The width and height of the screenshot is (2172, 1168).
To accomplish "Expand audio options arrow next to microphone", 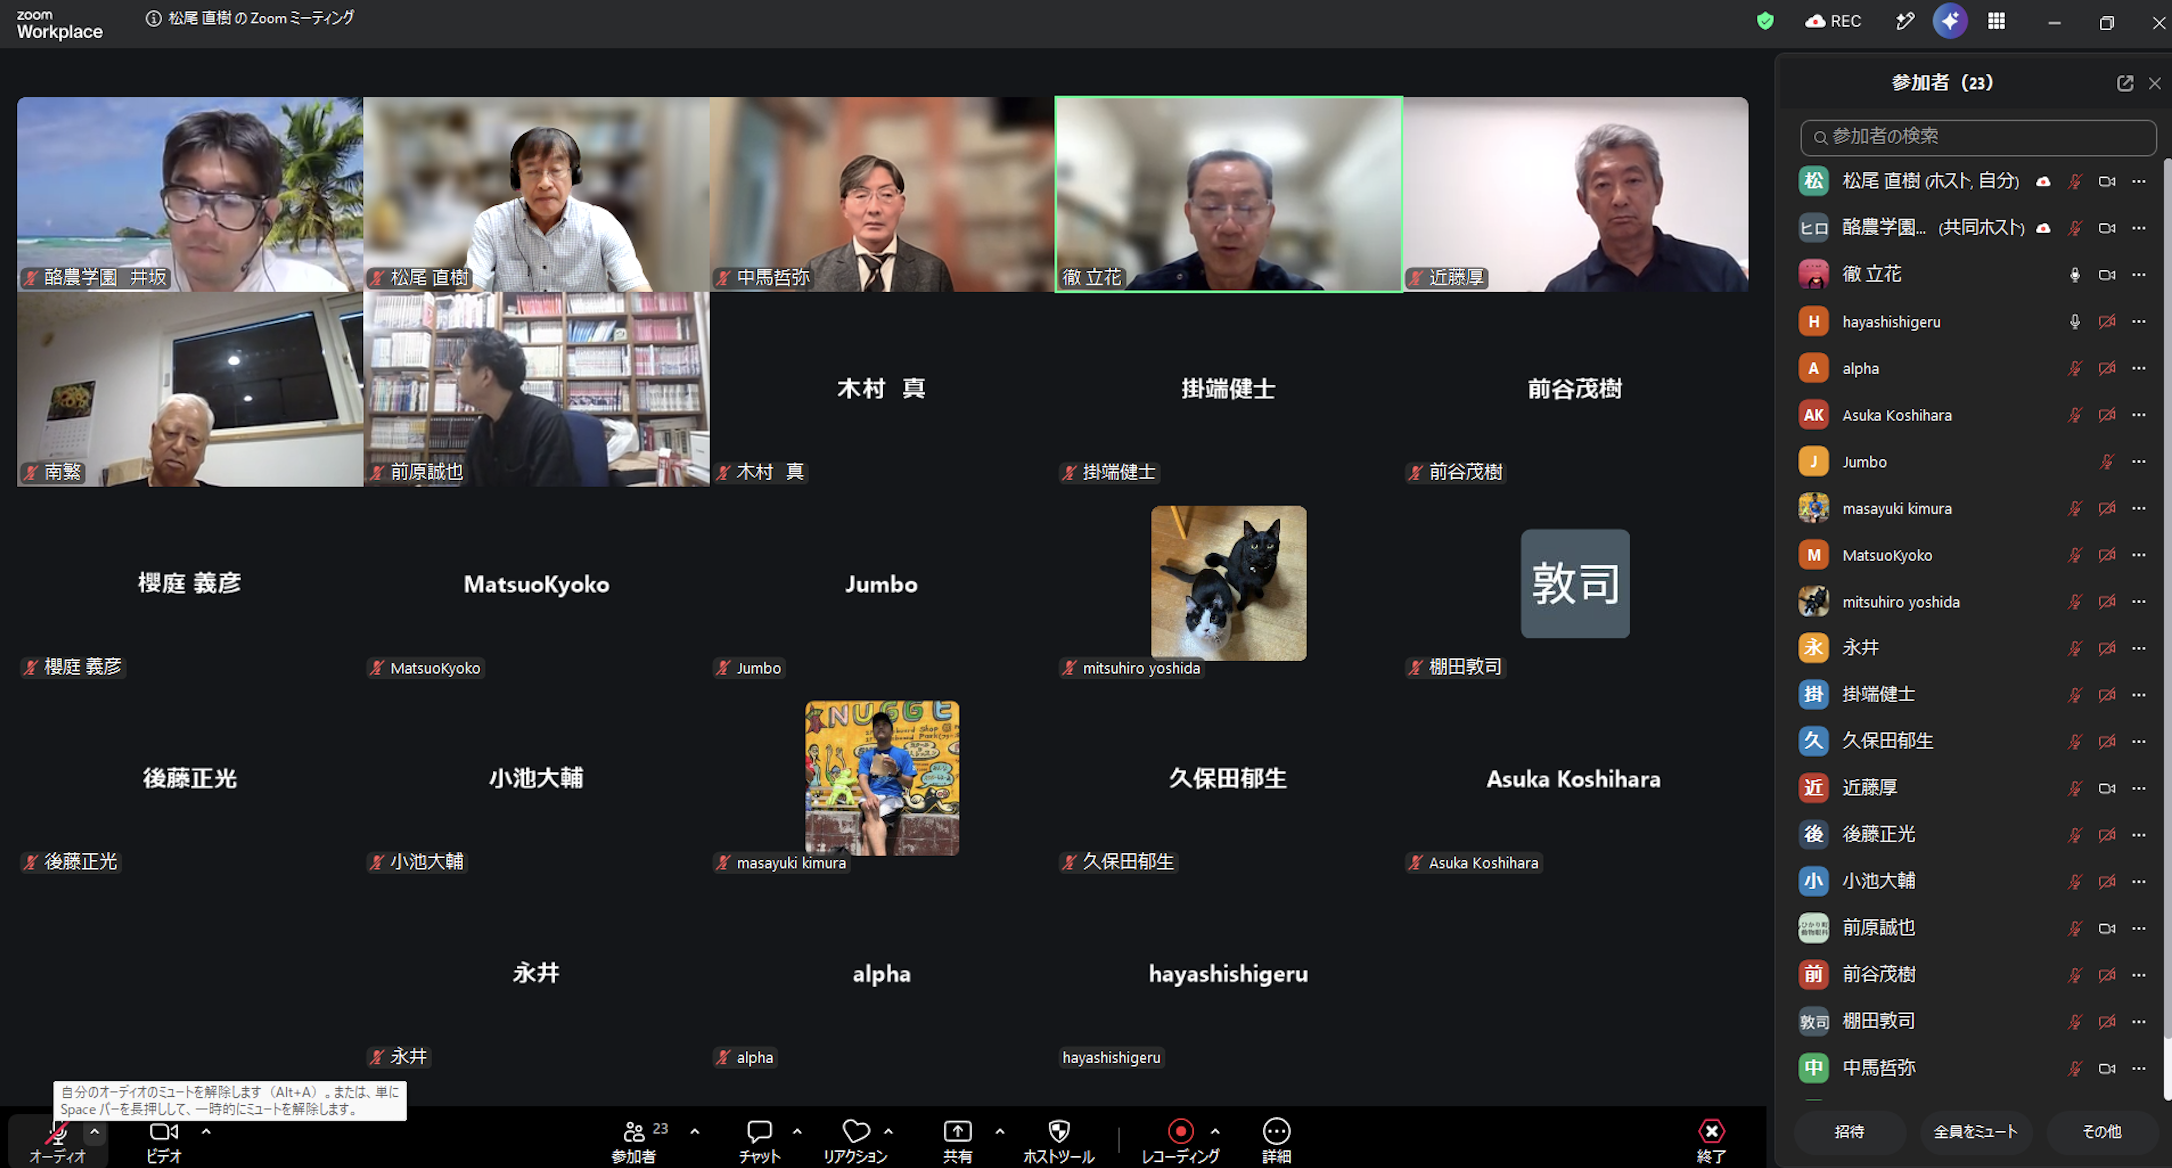I will (x=94, y=1131).
